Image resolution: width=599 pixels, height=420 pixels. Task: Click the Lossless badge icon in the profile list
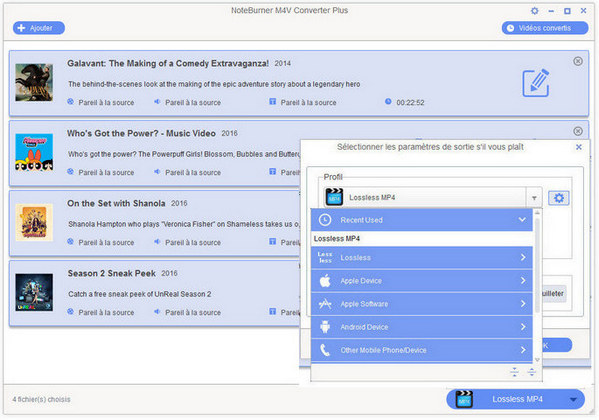(325, 258)
